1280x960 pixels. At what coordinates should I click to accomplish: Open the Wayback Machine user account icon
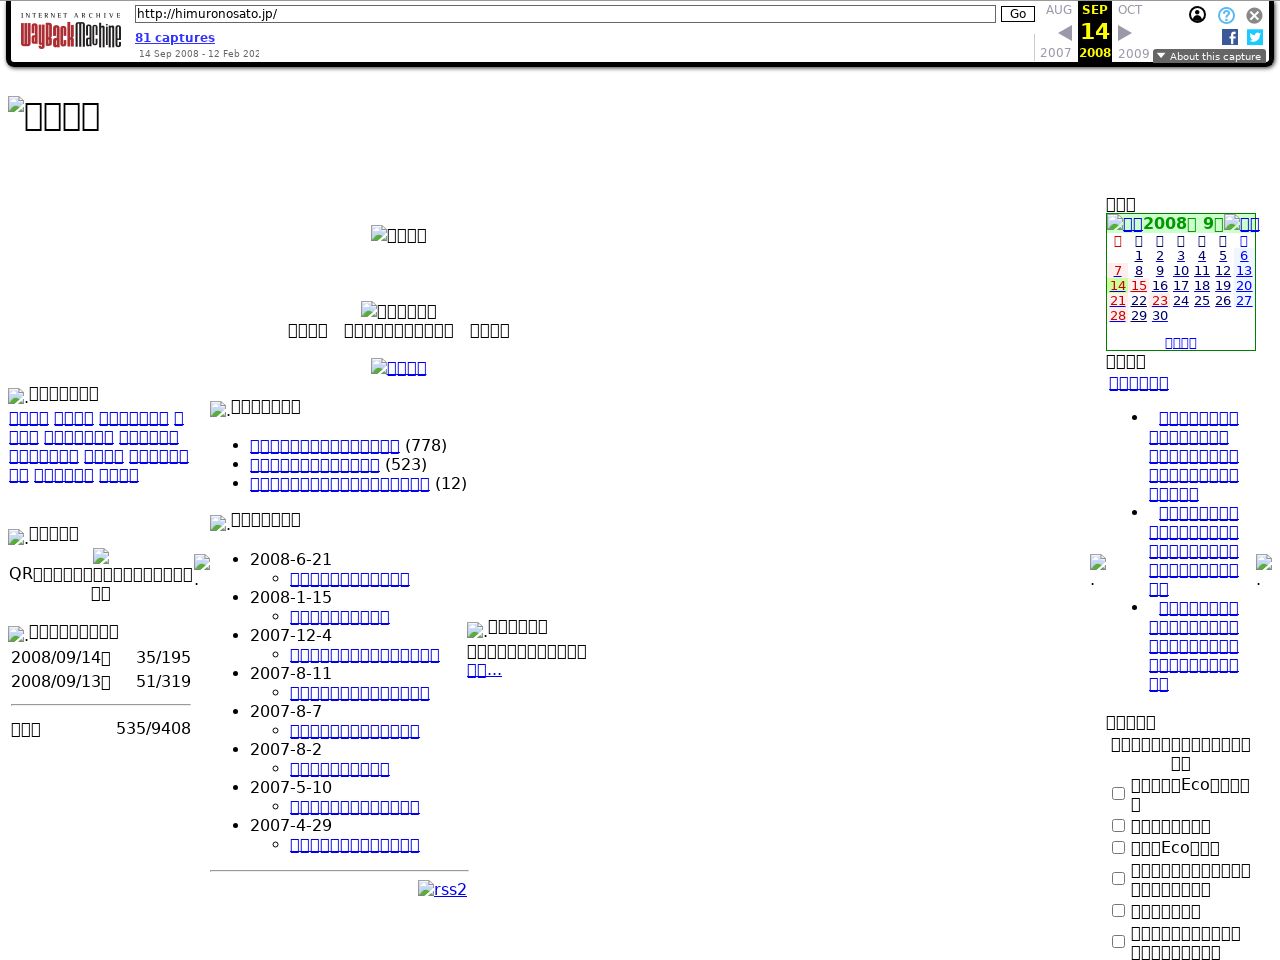coord(1197,15)
